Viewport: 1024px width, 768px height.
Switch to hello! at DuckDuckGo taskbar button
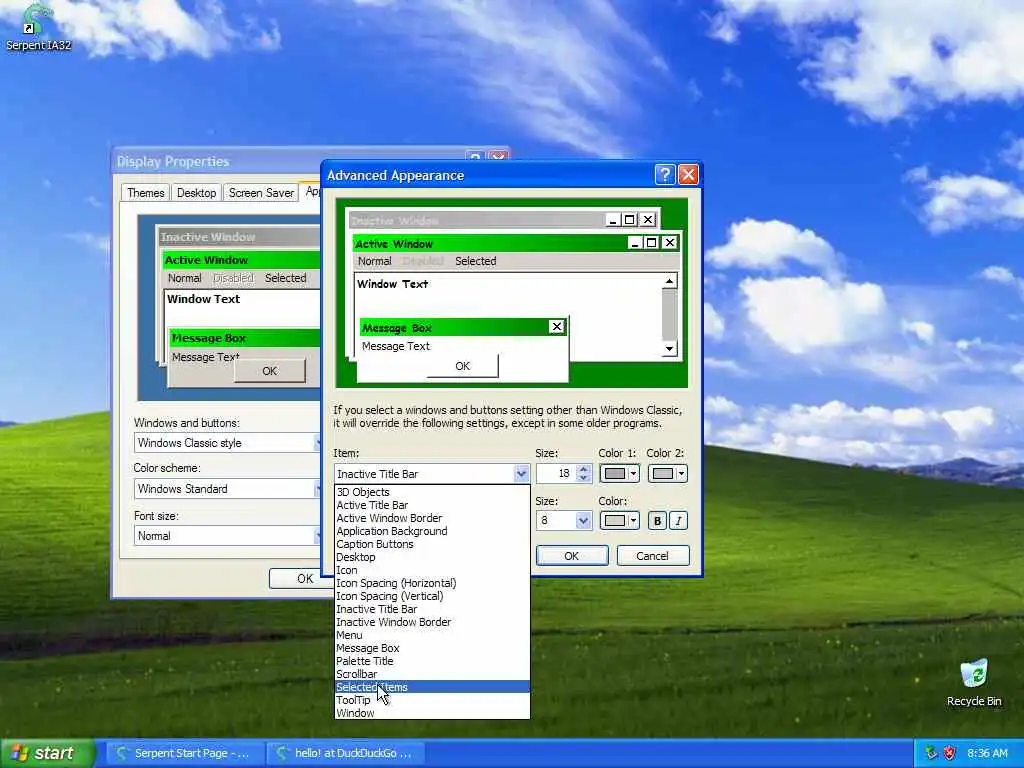point(345,753)
